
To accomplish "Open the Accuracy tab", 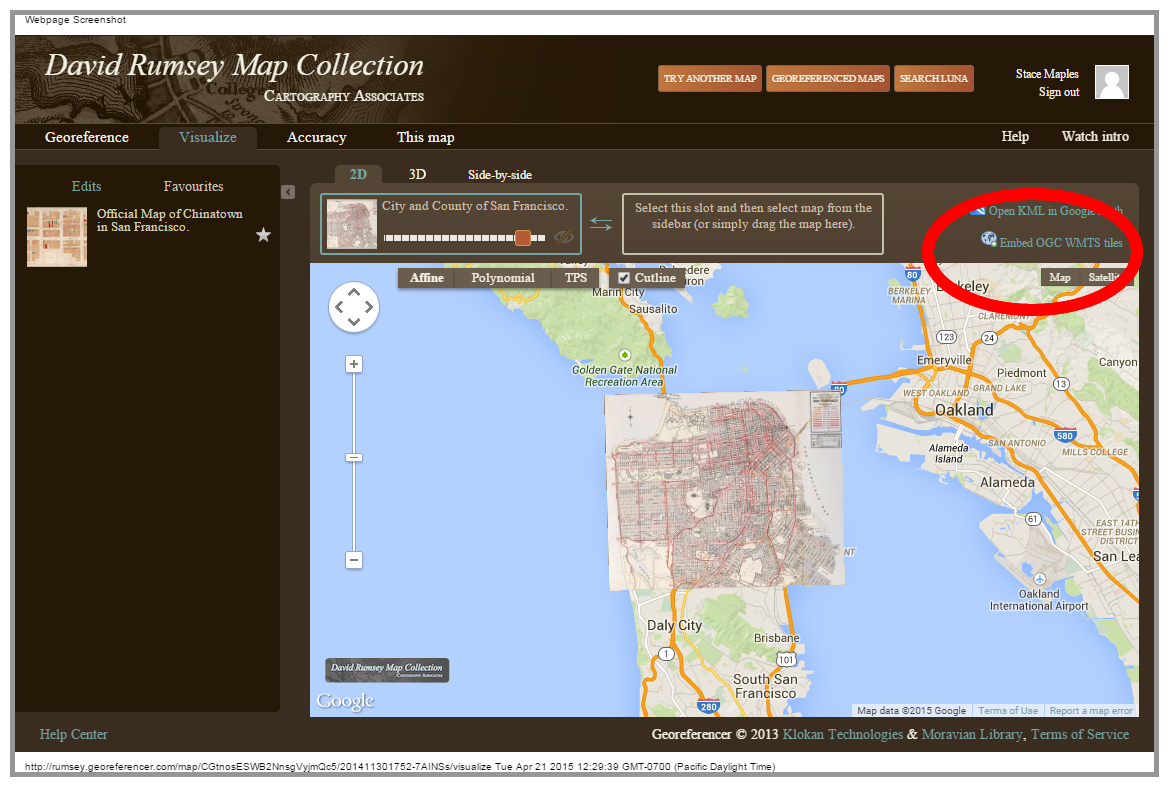I will pyautogui.click(x=317, y=137).
